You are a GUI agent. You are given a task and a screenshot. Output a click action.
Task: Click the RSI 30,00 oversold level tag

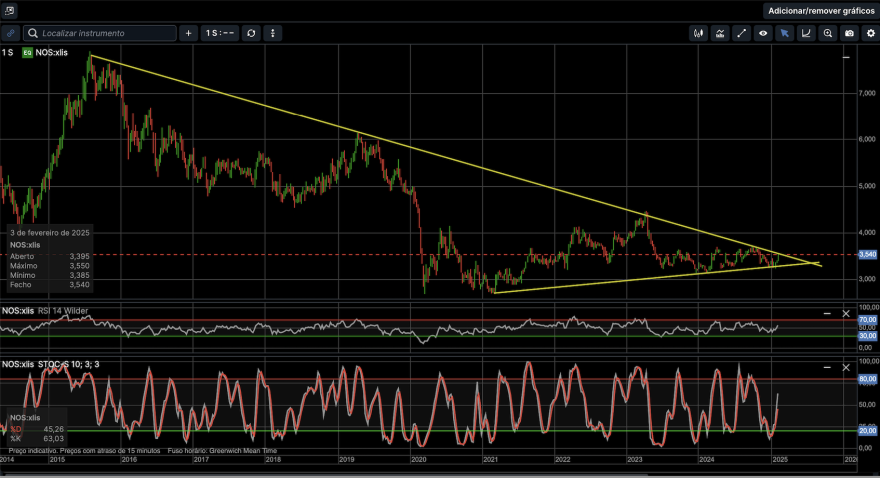pos(868,335)
